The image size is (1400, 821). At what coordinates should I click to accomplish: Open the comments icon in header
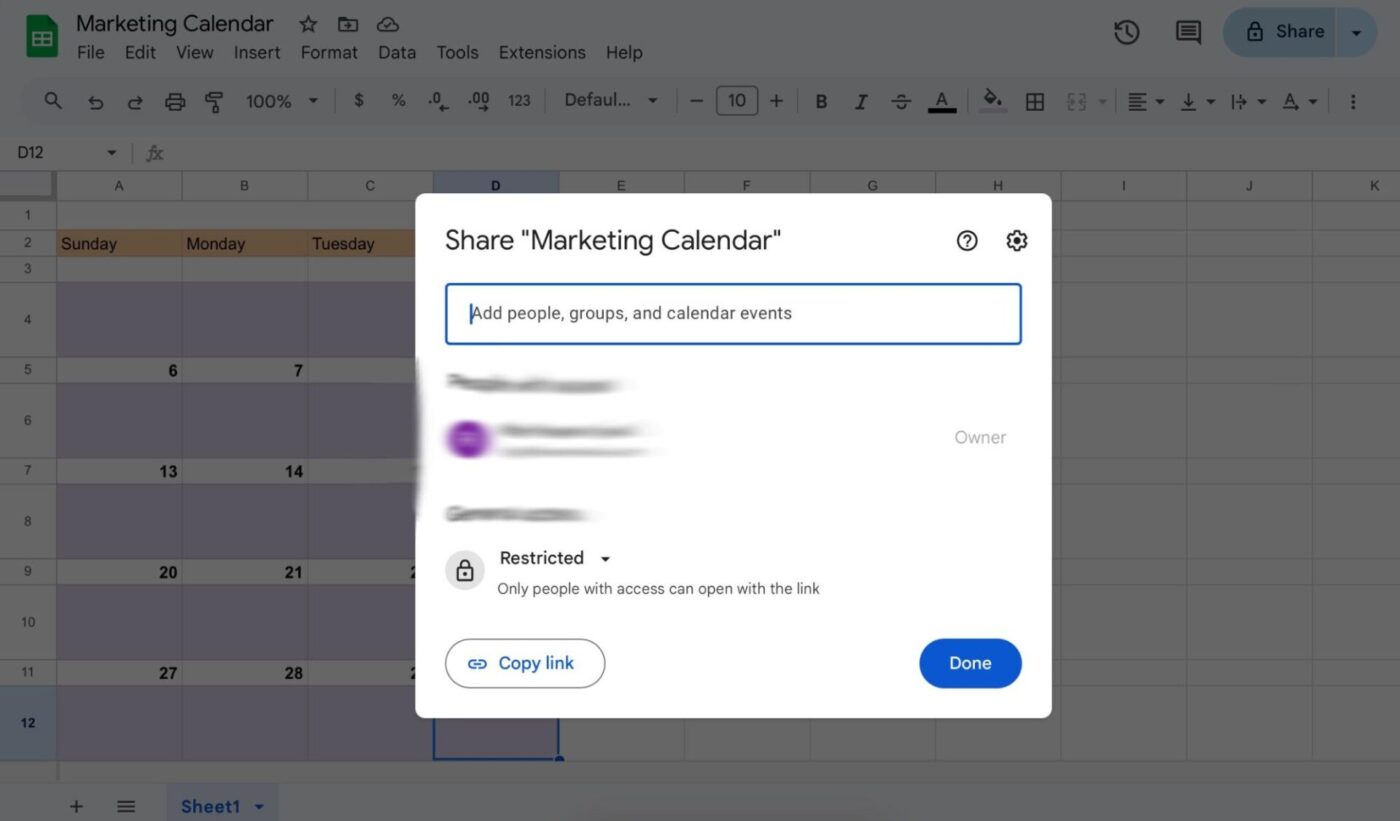[x=1188, y=32]
